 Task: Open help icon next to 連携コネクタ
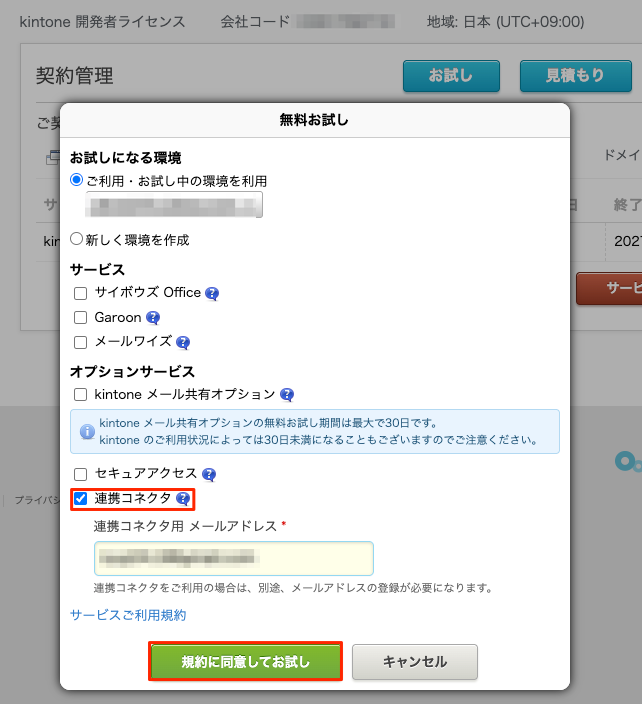click(x=183, y=499)
